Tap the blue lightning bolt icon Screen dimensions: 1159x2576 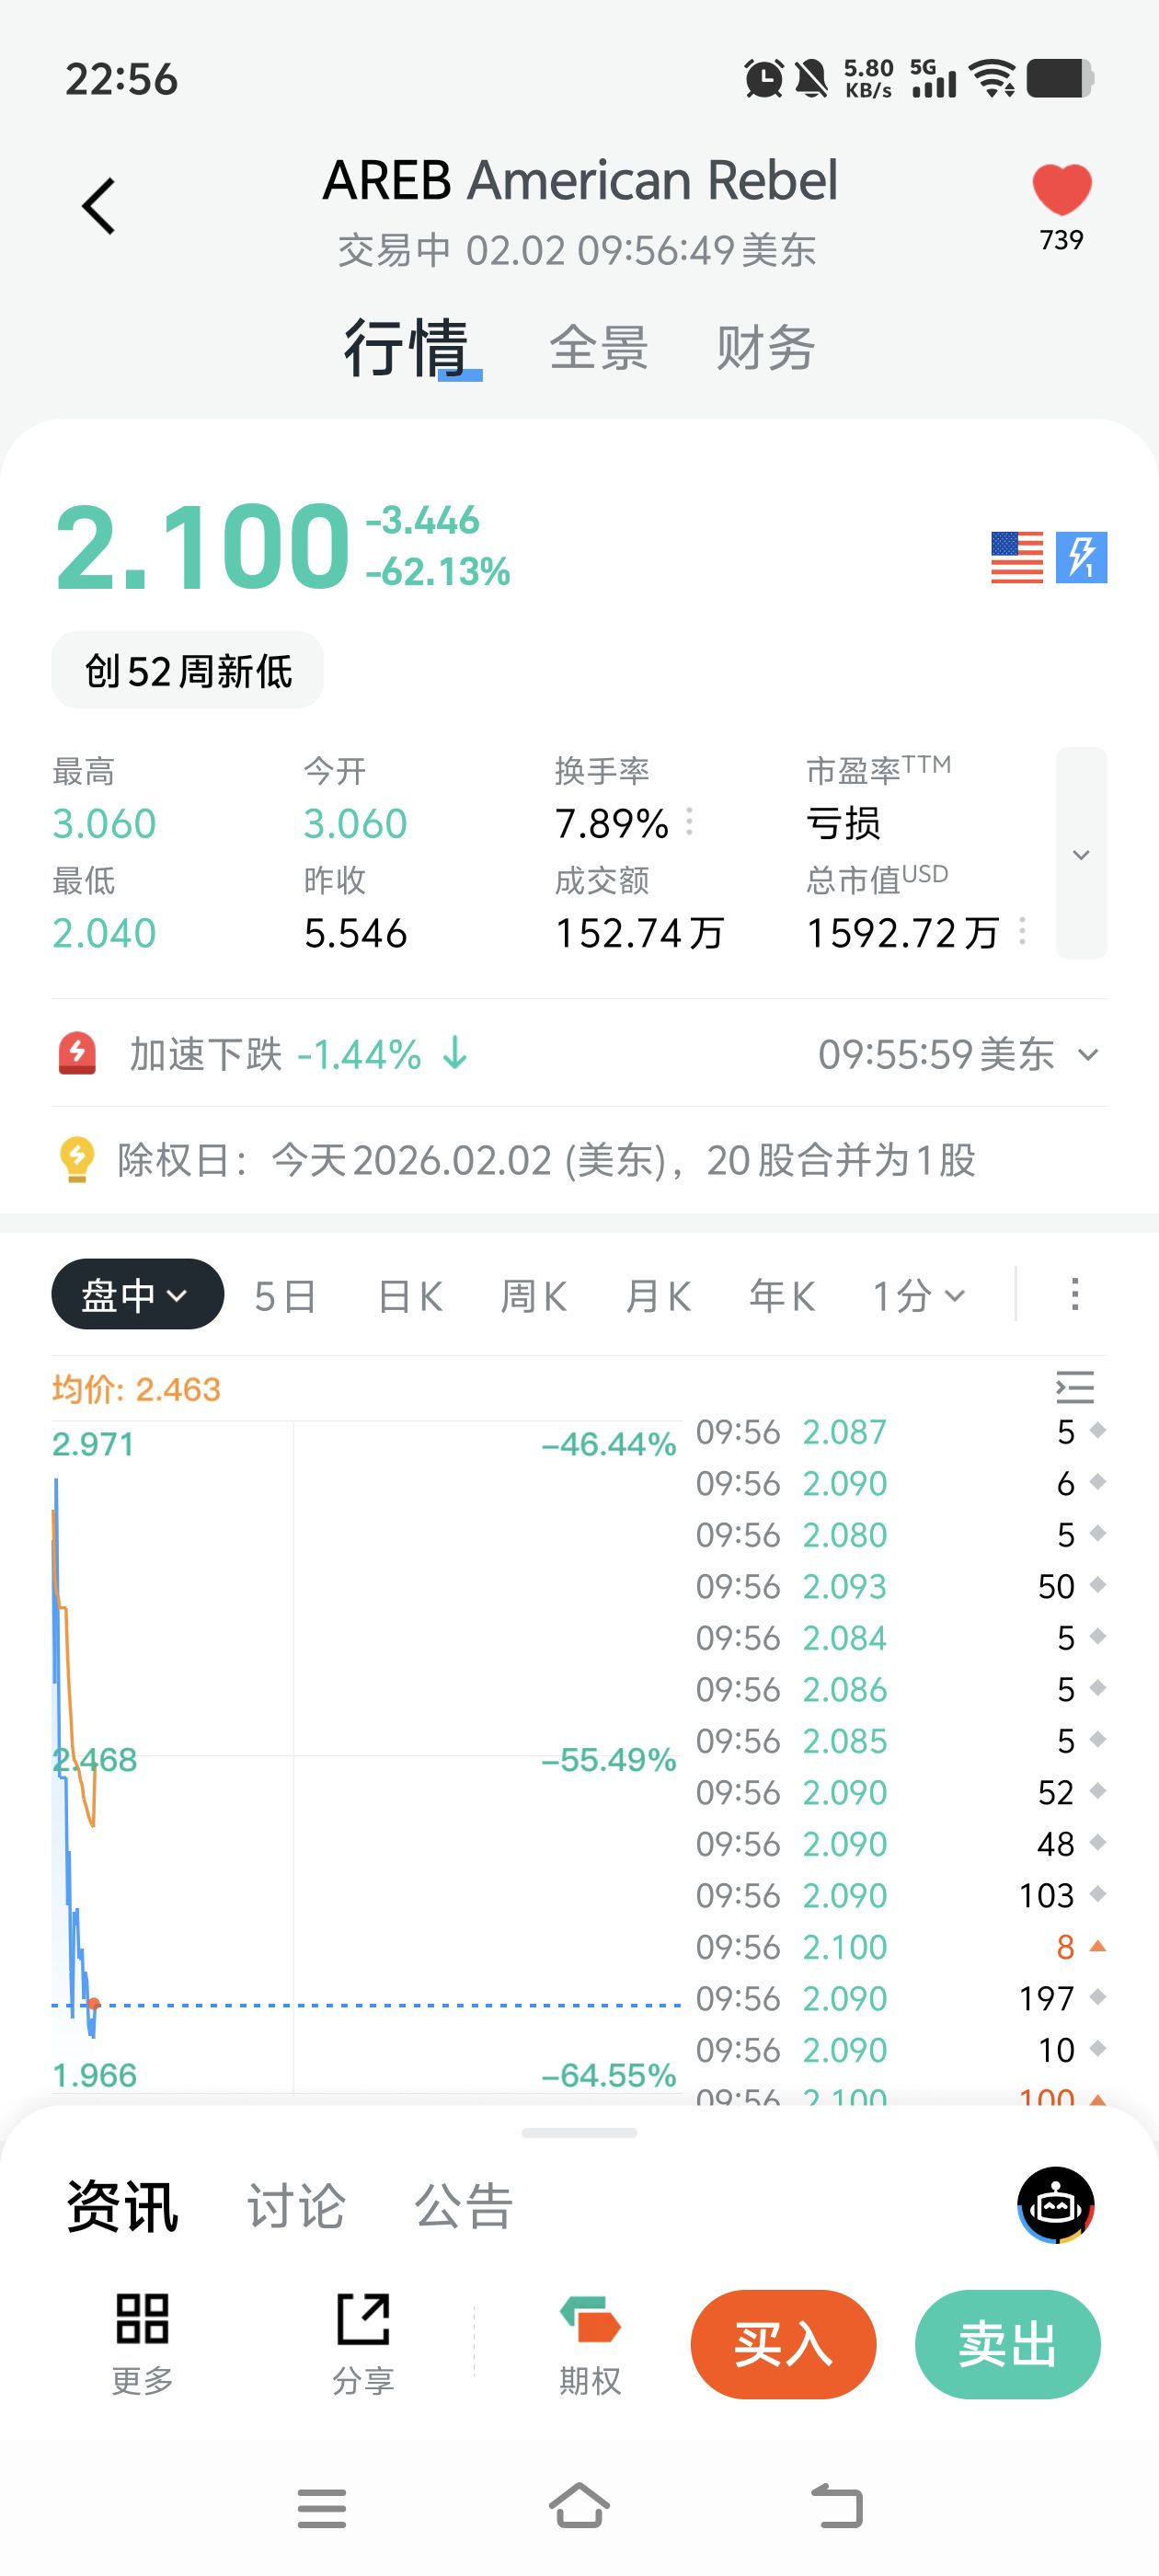[1082, 557]
